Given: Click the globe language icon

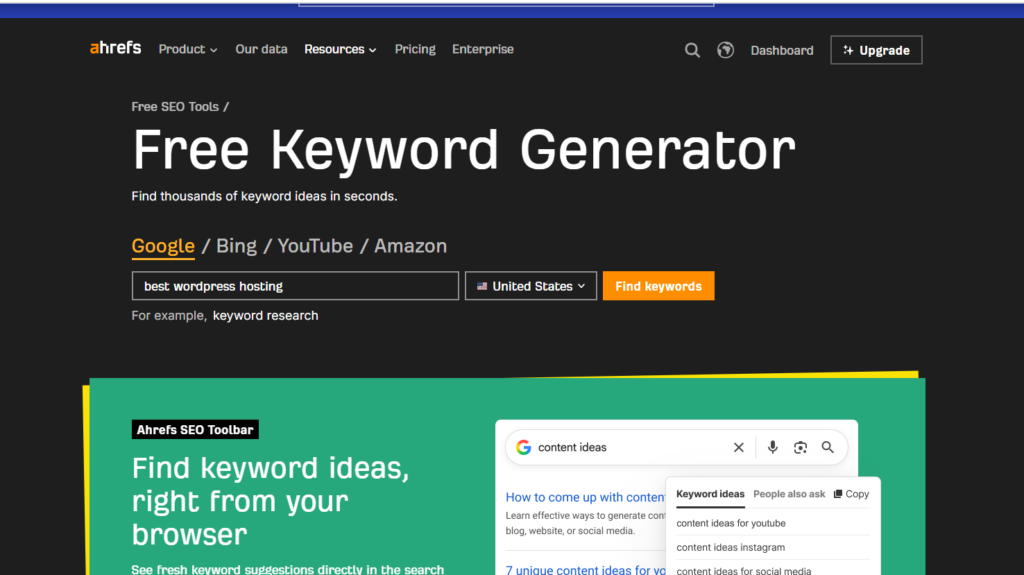Looking at the screenshot, I should [725, 50].
